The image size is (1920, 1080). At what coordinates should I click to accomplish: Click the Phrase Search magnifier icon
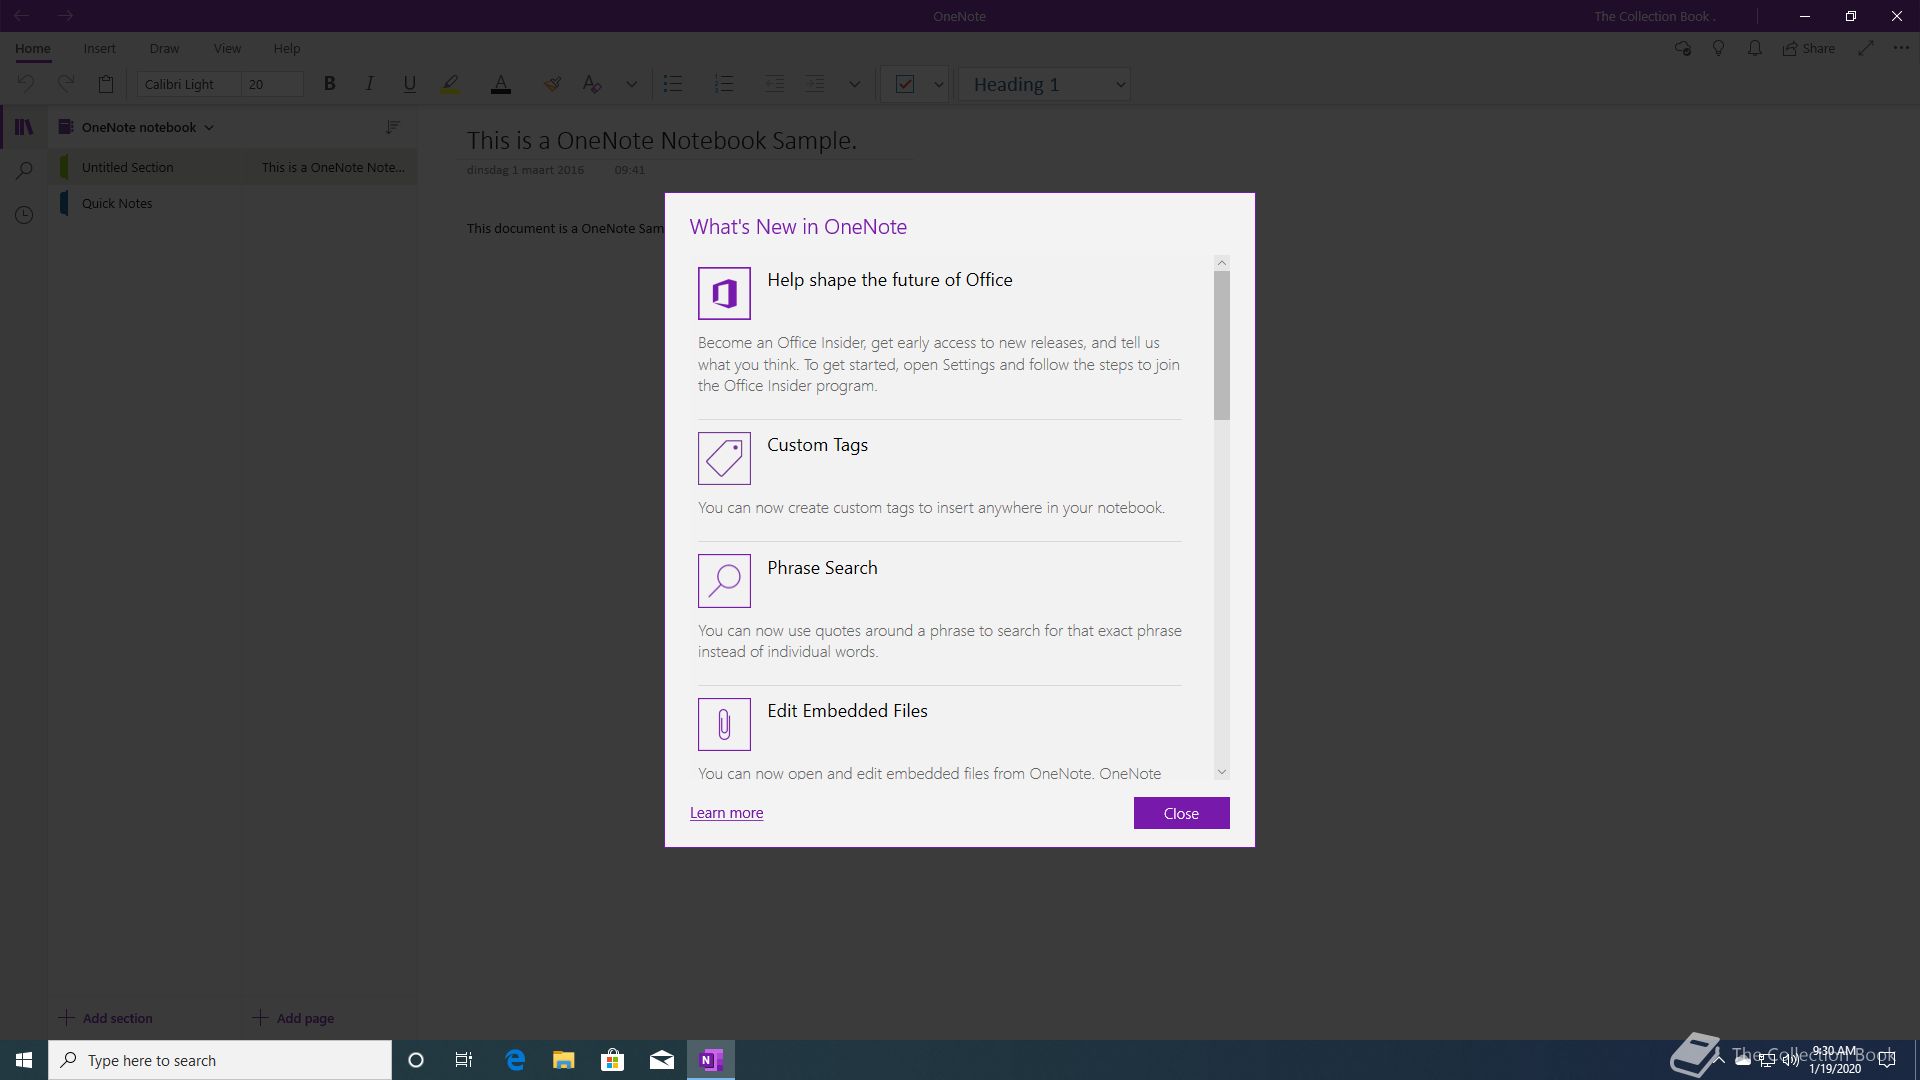tap(724, 581)
